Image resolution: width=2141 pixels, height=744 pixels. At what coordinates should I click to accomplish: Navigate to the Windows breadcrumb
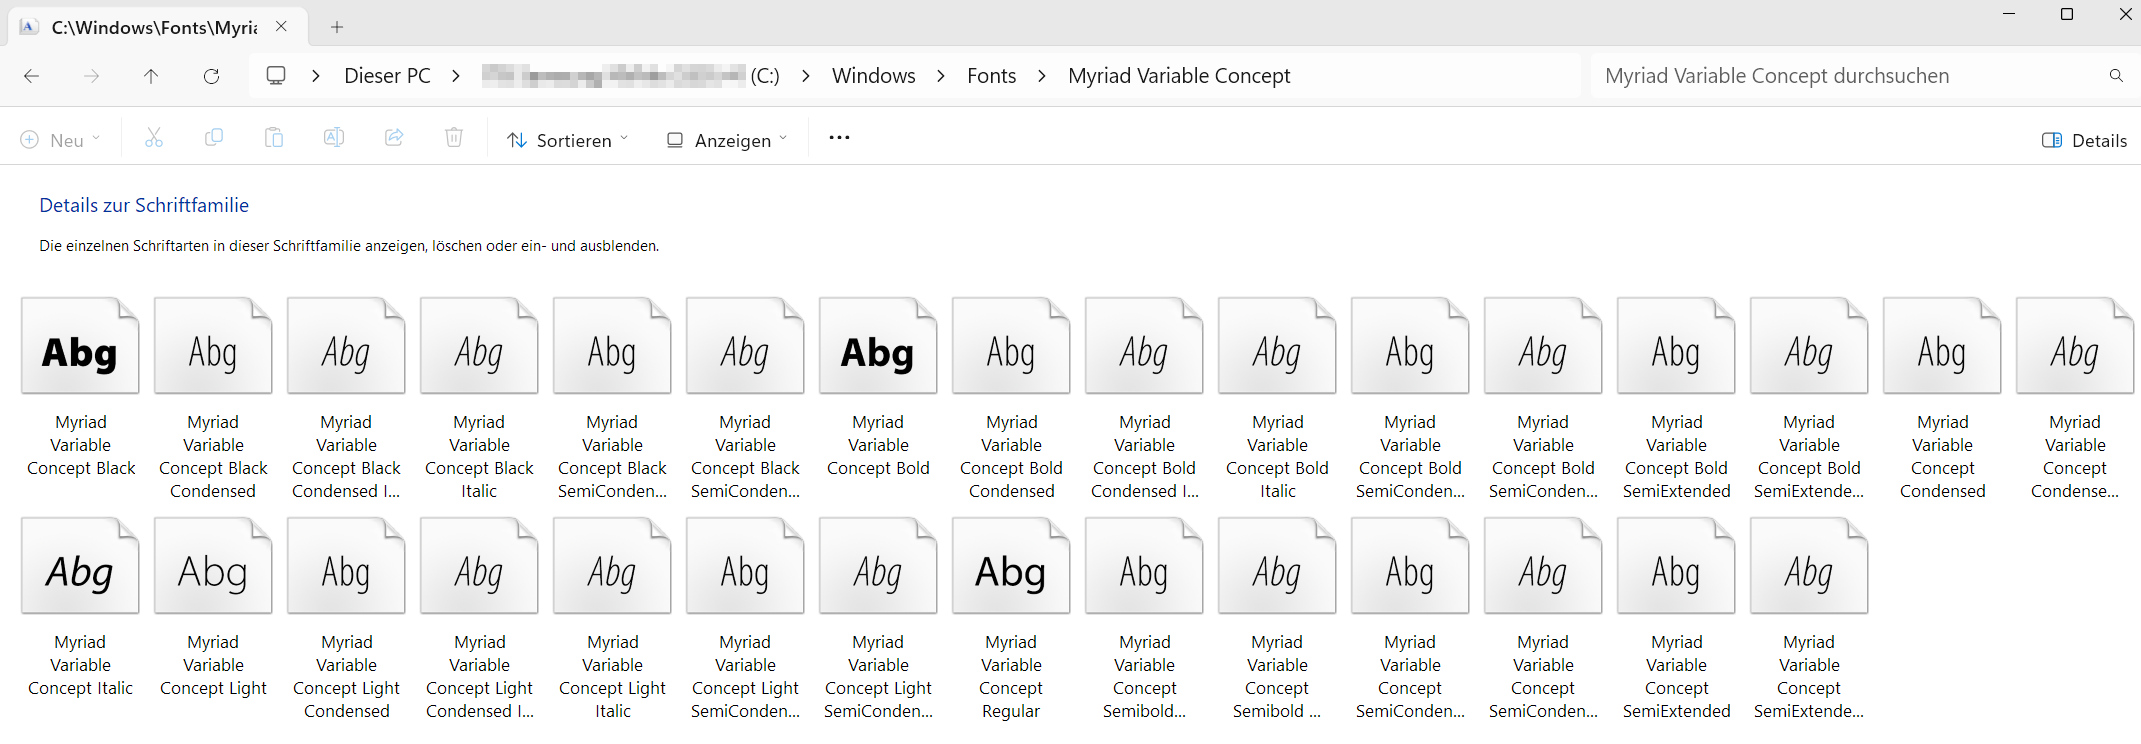pos(874,76)
